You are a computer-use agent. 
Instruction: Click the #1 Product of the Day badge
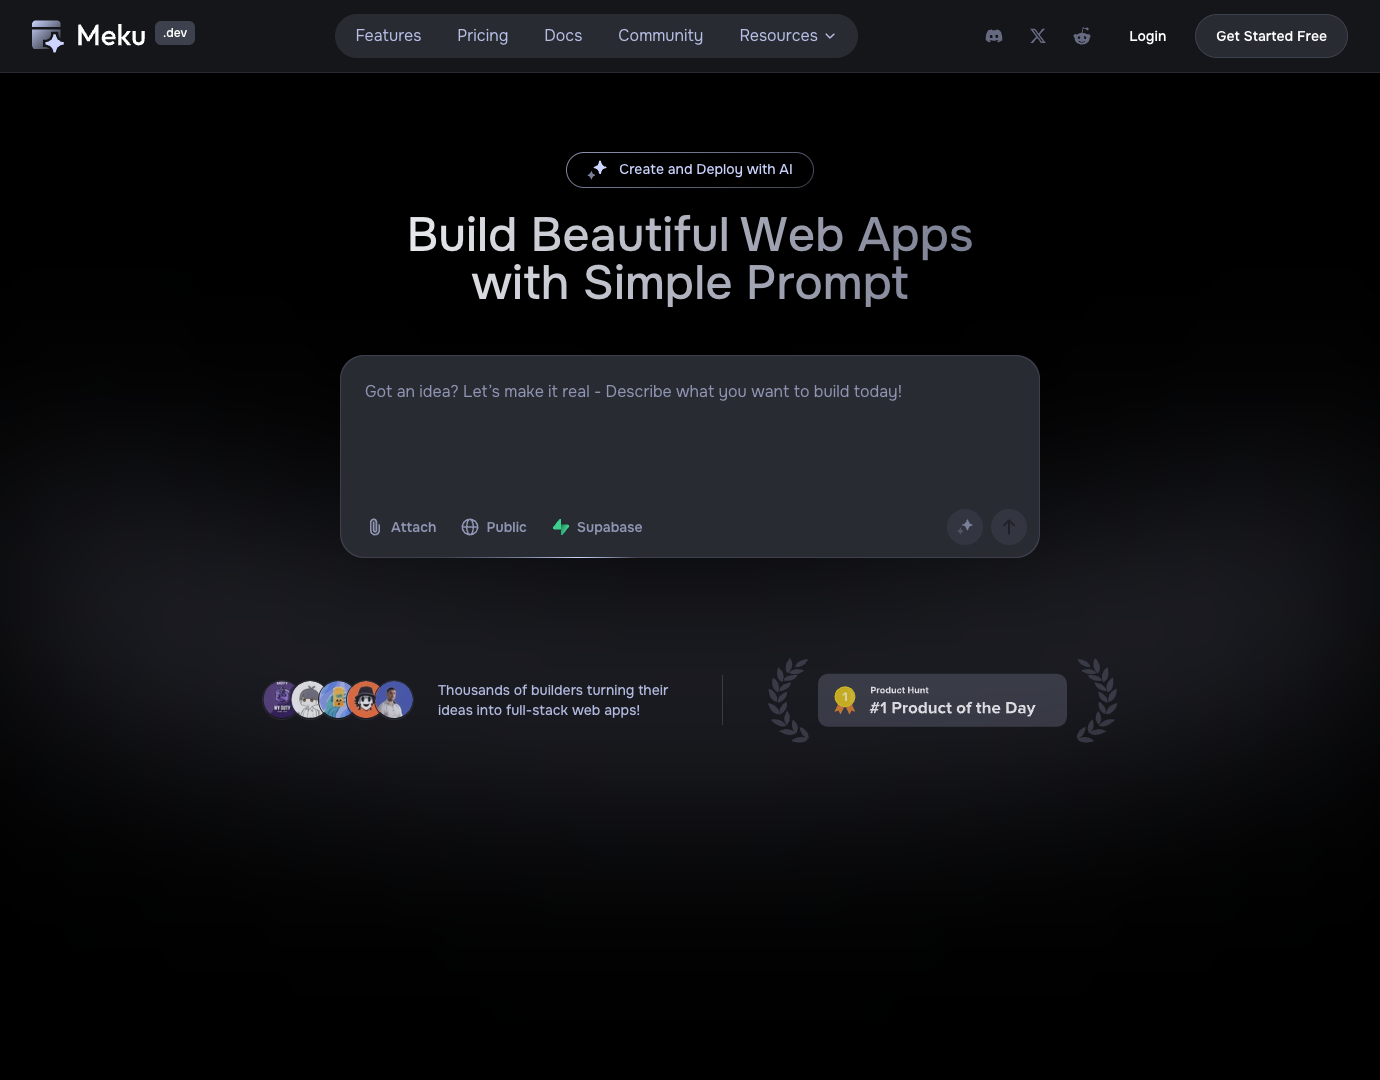pos(941,700)
